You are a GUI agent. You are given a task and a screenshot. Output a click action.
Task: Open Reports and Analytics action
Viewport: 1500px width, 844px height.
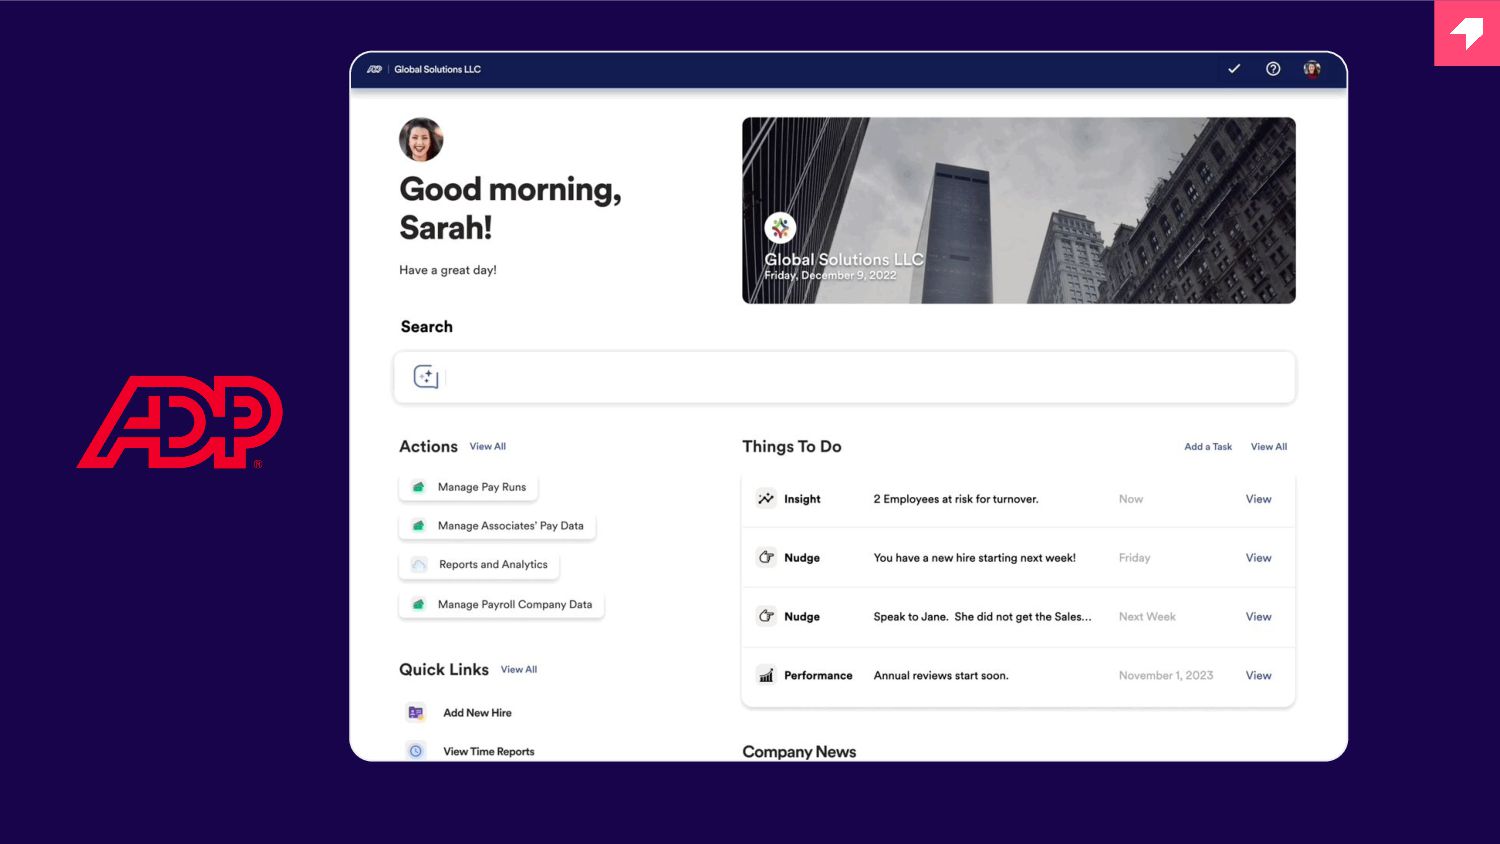pyautogui.click(x=479, y=565)
